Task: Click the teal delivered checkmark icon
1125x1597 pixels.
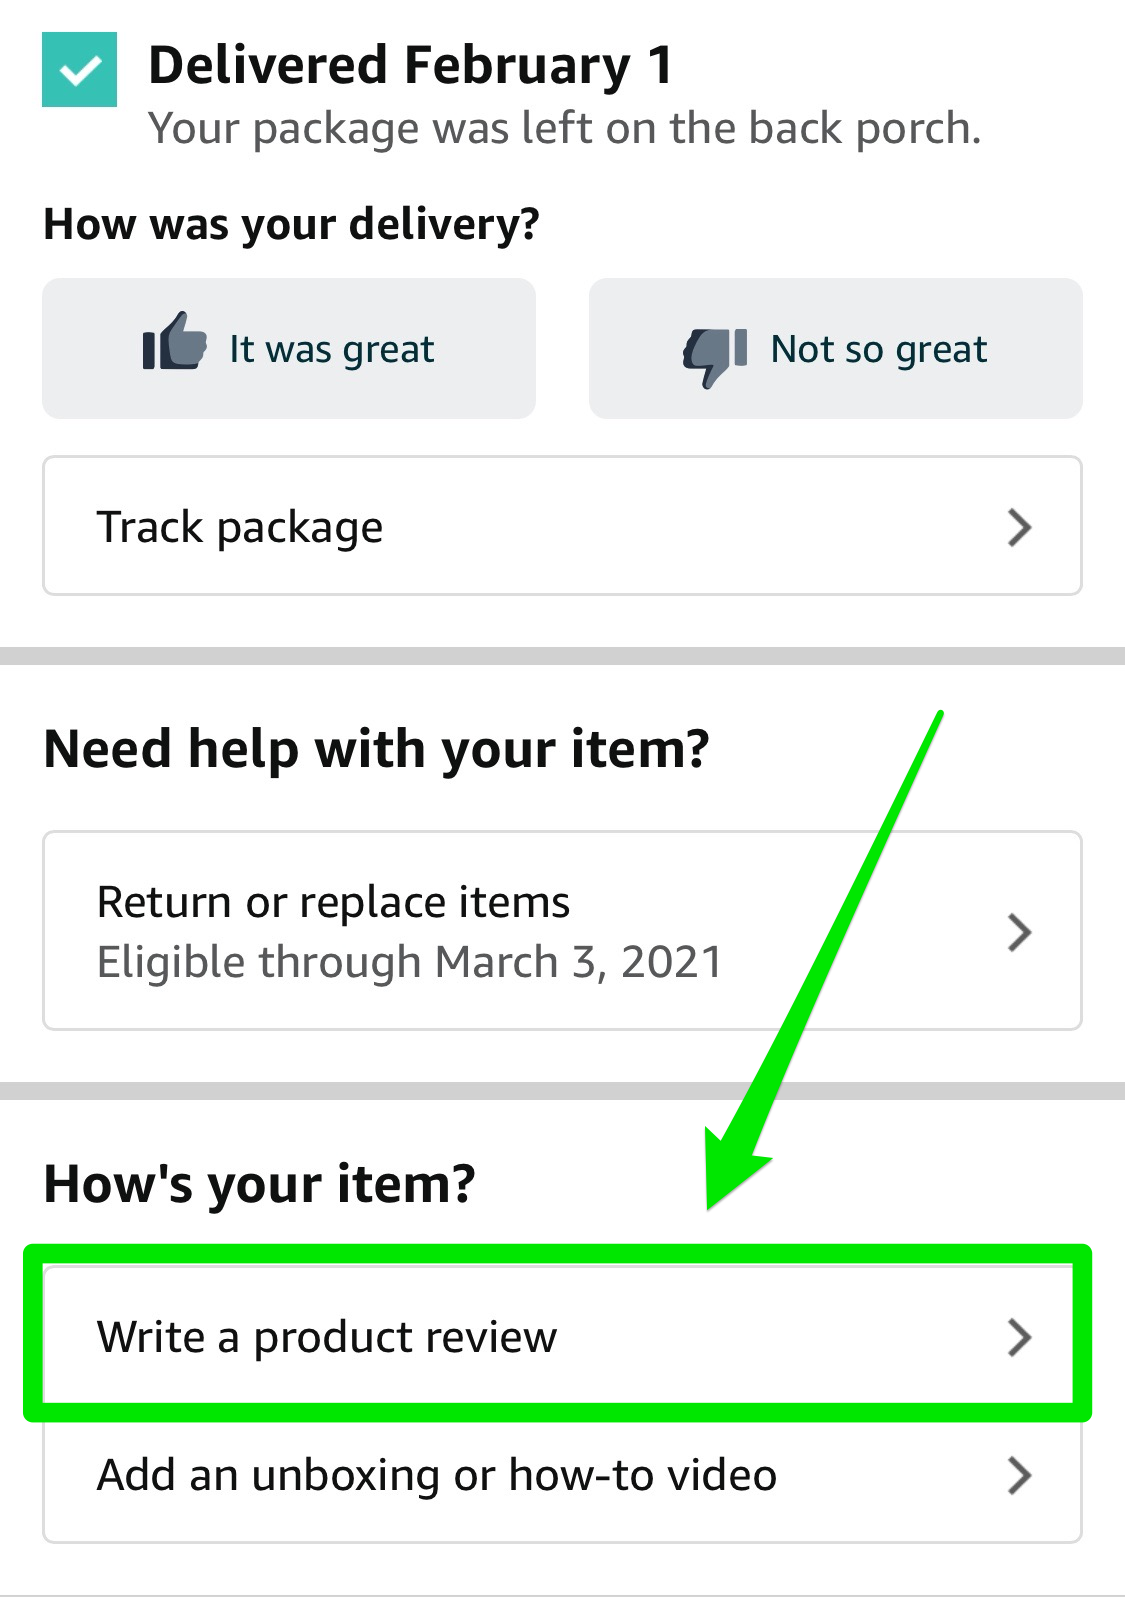Action: tap(79, 69)
